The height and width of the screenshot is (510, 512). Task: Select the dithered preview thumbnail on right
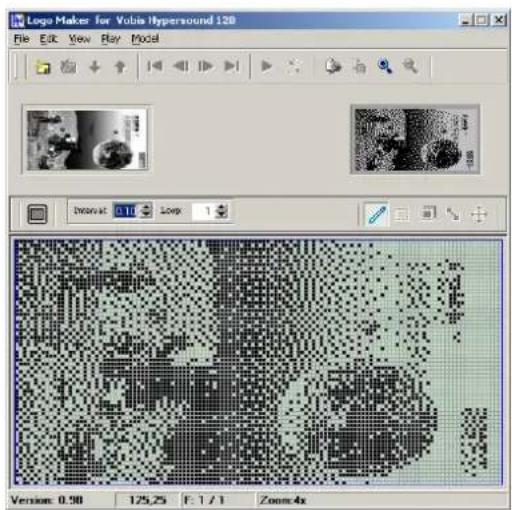point(415,139)
